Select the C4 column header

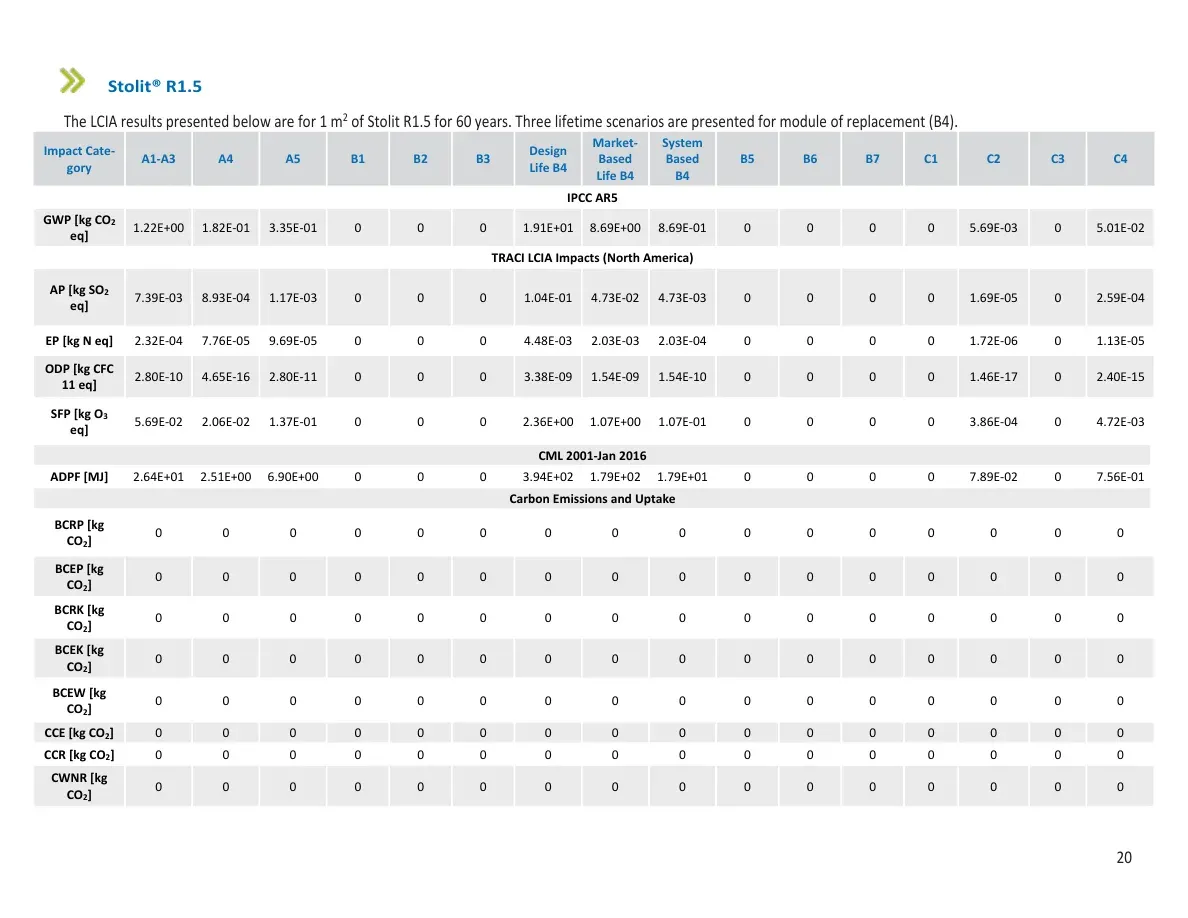point(1120,159)
